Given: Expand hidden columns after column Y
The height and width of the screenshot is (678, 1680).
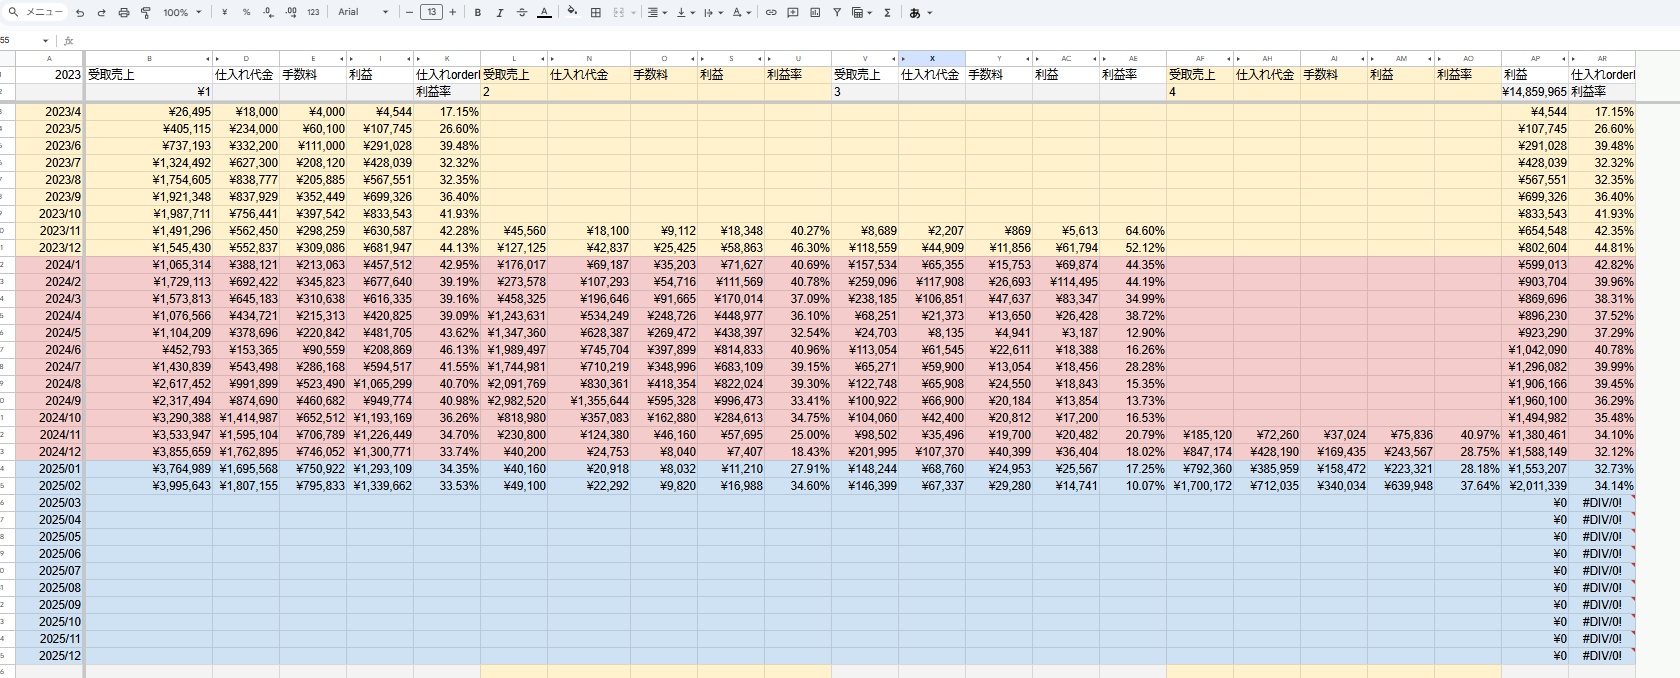Looking at the screenshot, I should pos(1028,59).
